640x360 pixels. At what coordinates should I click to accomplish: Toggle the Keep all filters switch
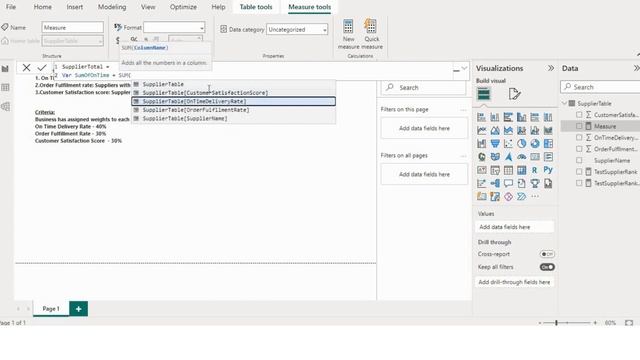[x=547, y=267]
